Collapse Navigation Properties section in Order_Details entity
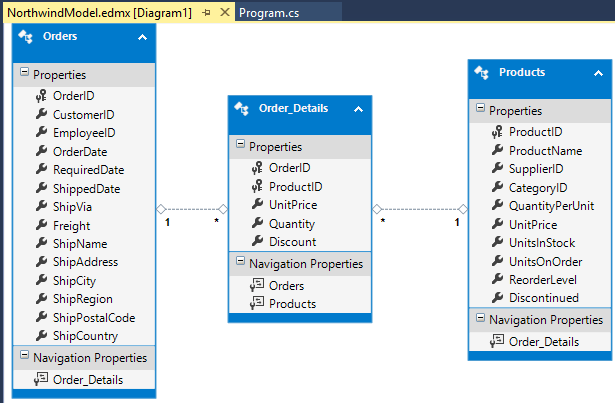The image size is (615, 403). point(240,261)
